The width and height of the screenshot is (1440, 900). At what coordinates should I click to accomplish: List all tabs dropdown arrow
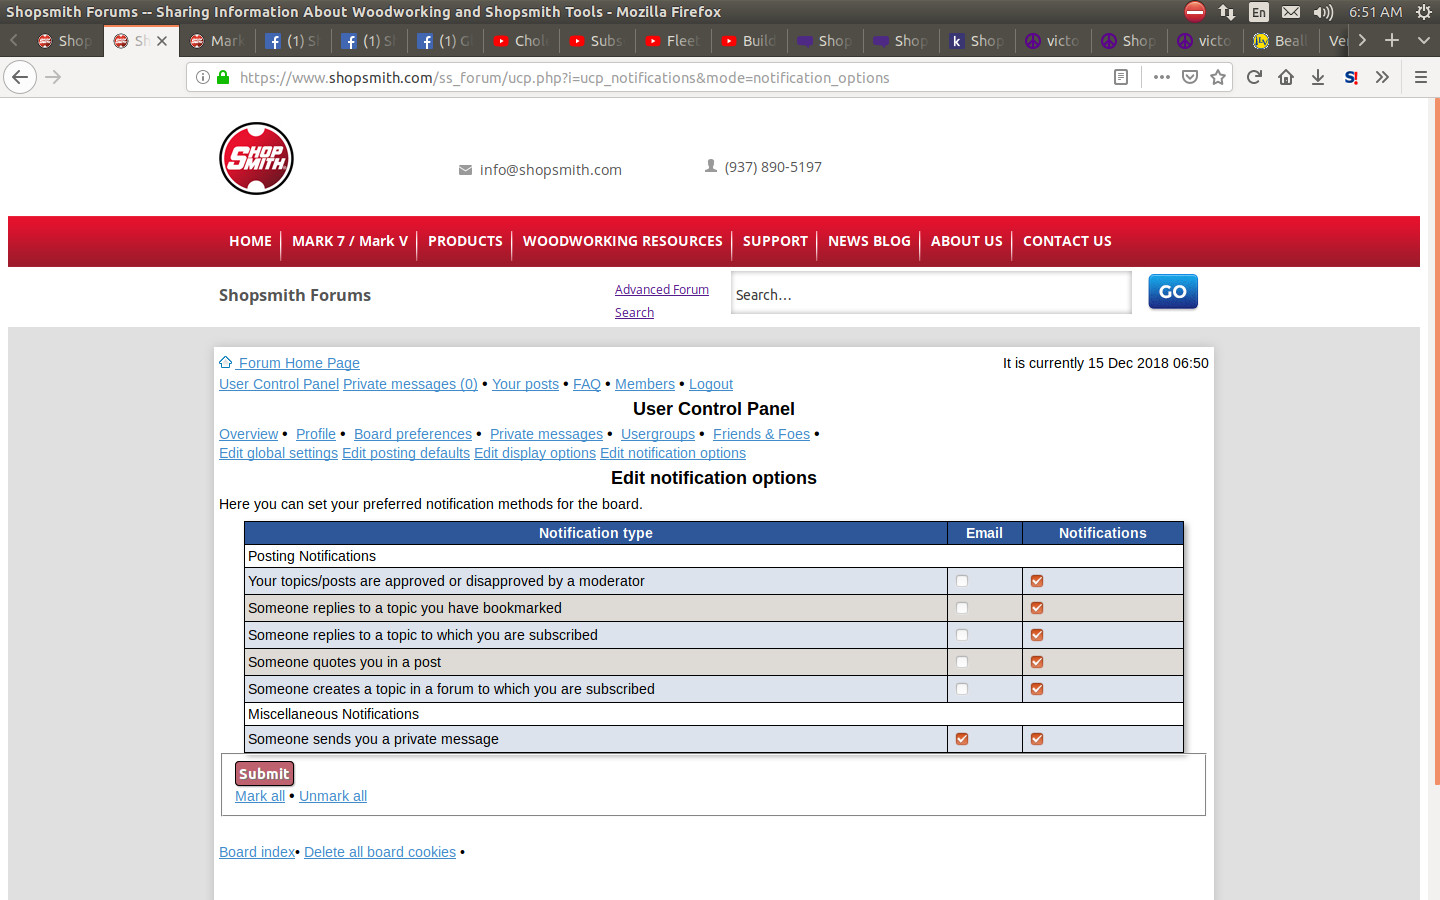[1423, 40]
